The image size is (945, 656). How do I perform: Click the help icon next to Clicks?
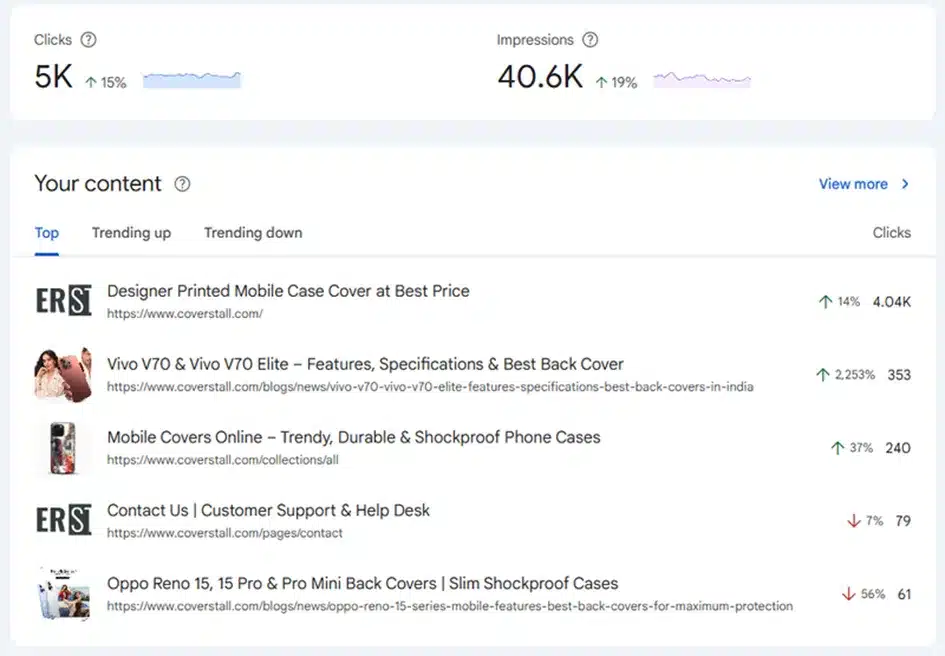pyautogui.click(x=89, y=40)
